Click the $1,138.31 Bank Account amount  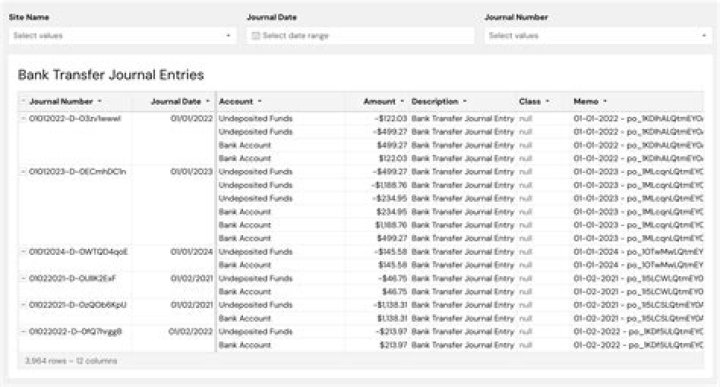click(392, 318)
